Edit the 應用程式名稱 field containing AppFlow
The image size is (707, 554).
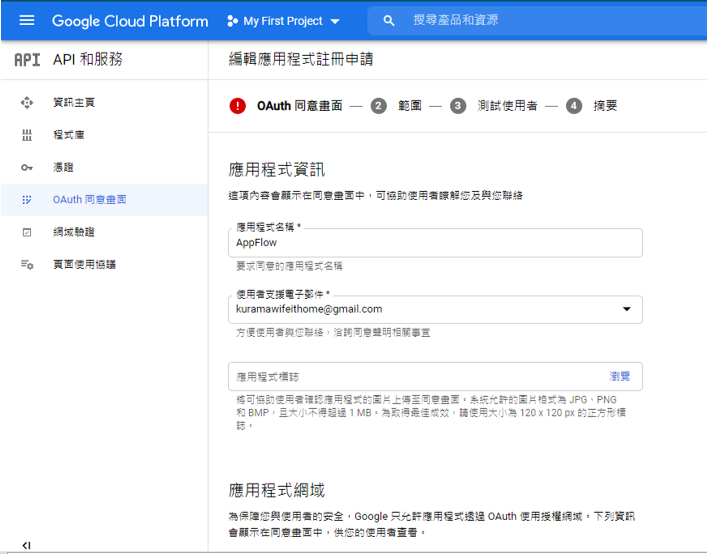point(435,243)
